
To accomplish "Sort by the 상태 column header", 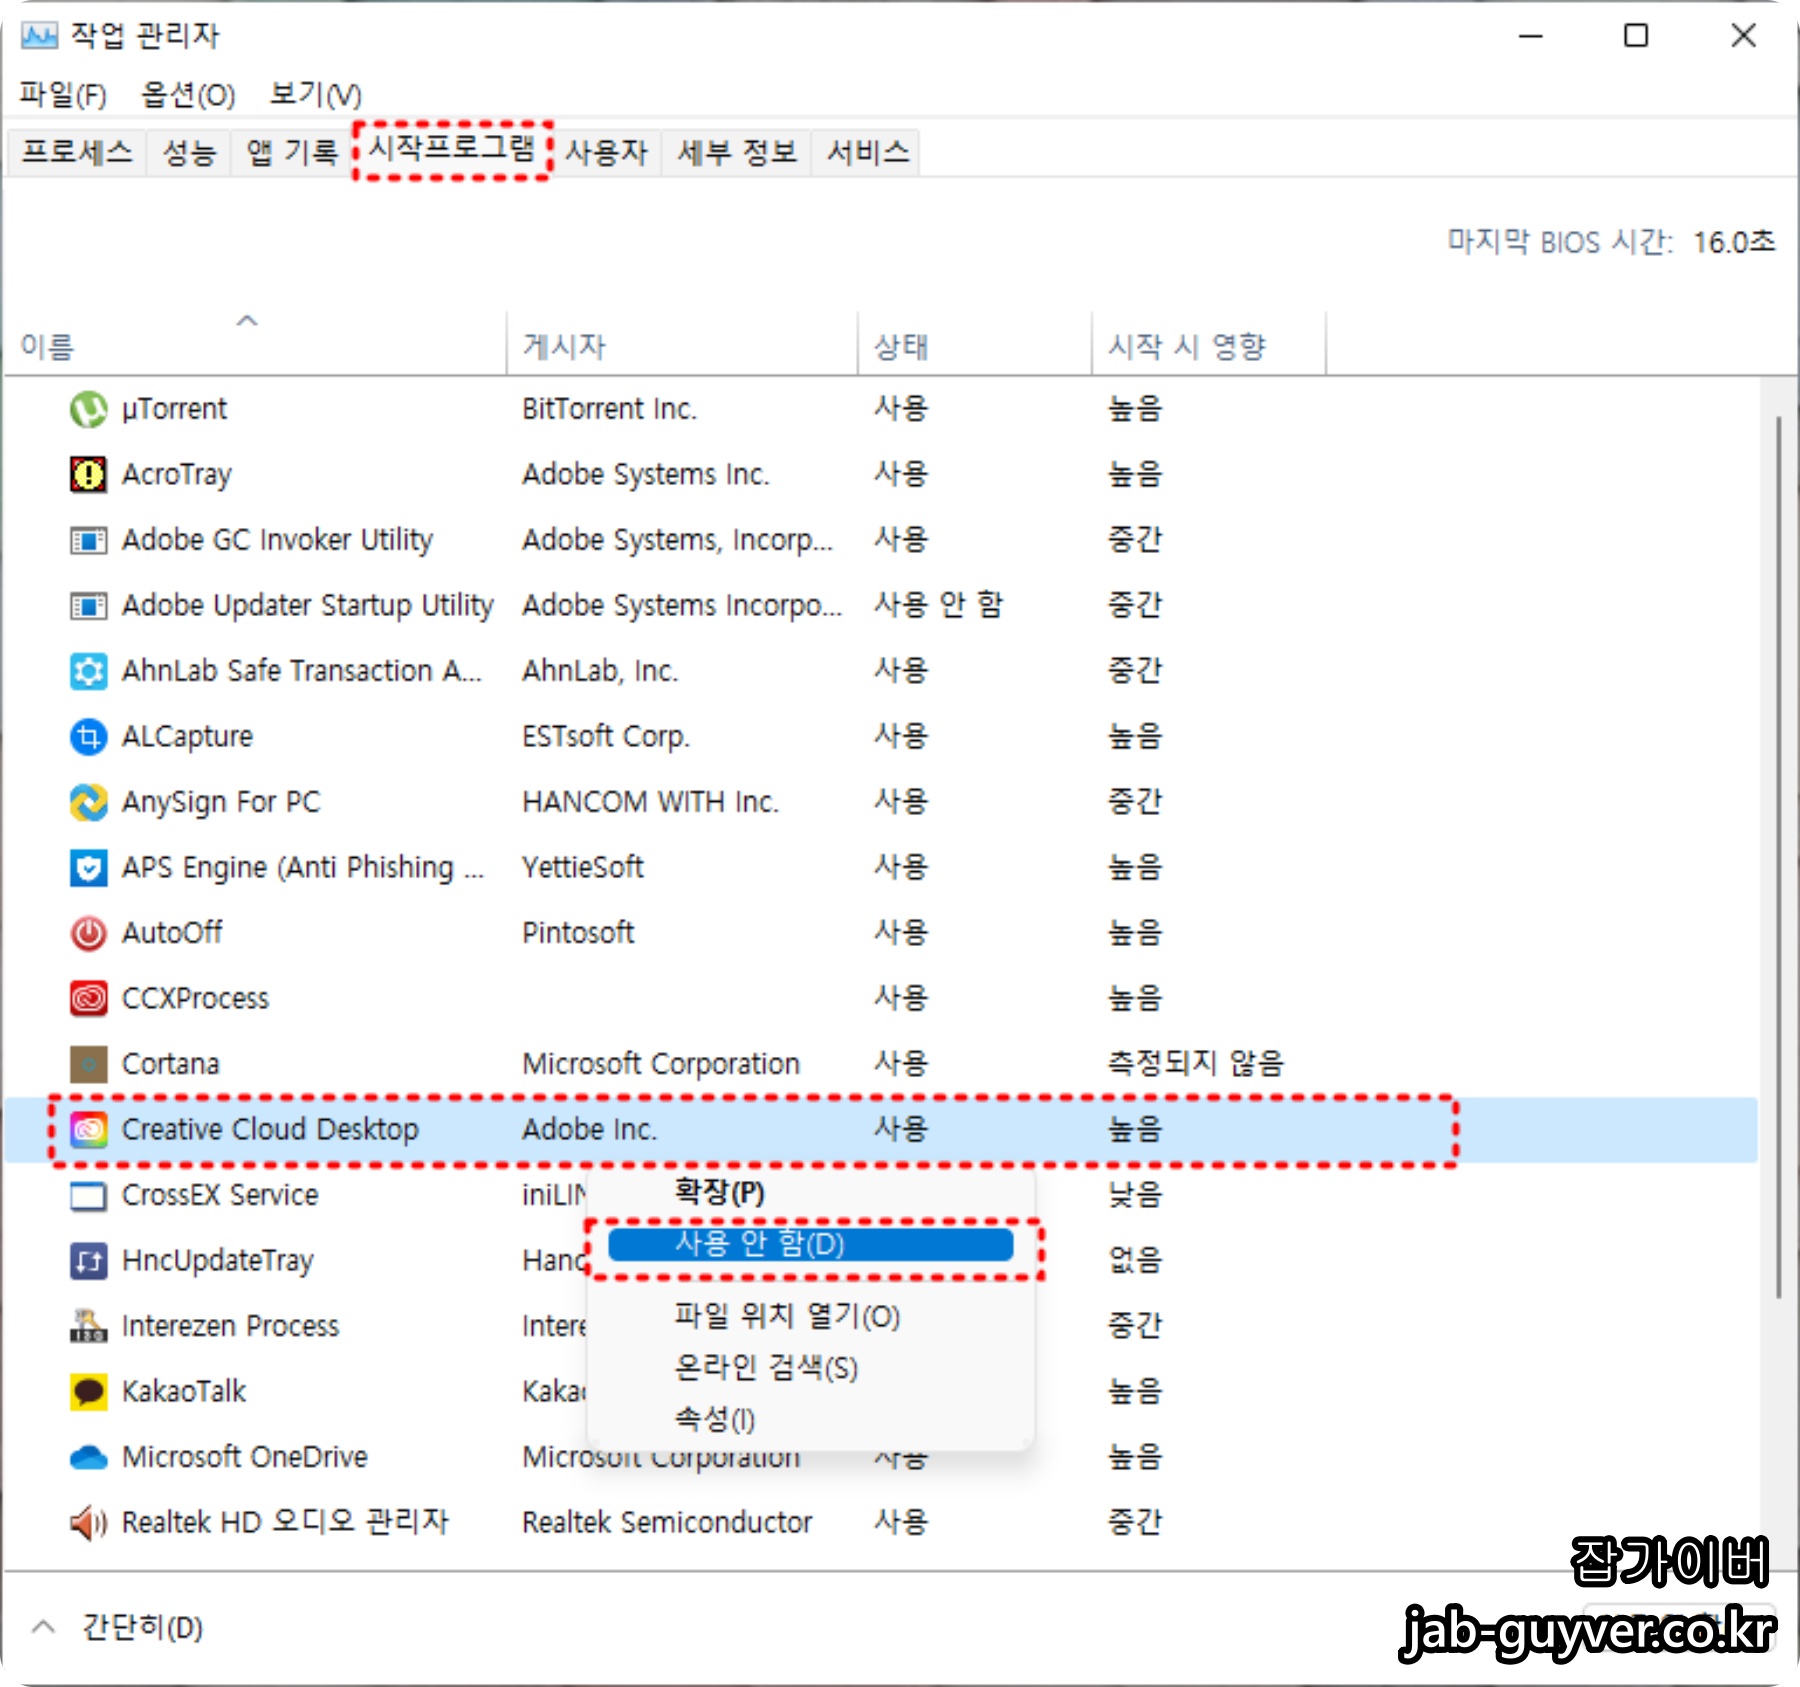I will click(x=974, y=344).
